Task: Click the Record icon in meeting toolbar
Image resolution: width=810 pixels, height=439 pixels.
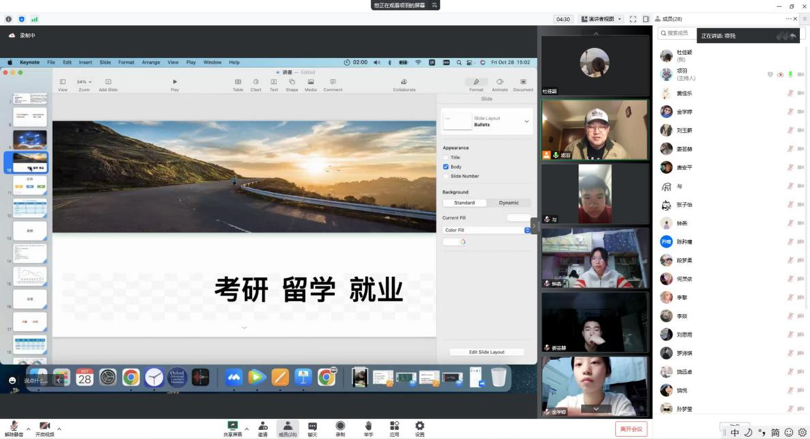Action: click(x=340, y=426)
